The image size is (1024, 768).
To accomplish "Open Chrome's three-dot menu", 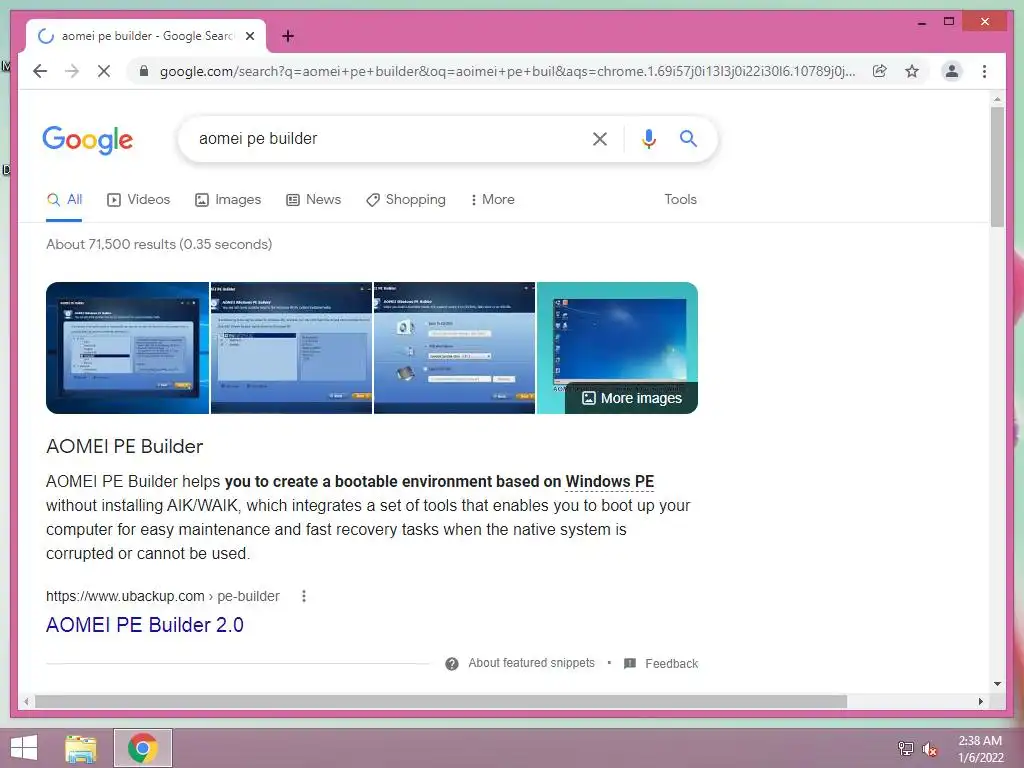I will click(984, 71).
